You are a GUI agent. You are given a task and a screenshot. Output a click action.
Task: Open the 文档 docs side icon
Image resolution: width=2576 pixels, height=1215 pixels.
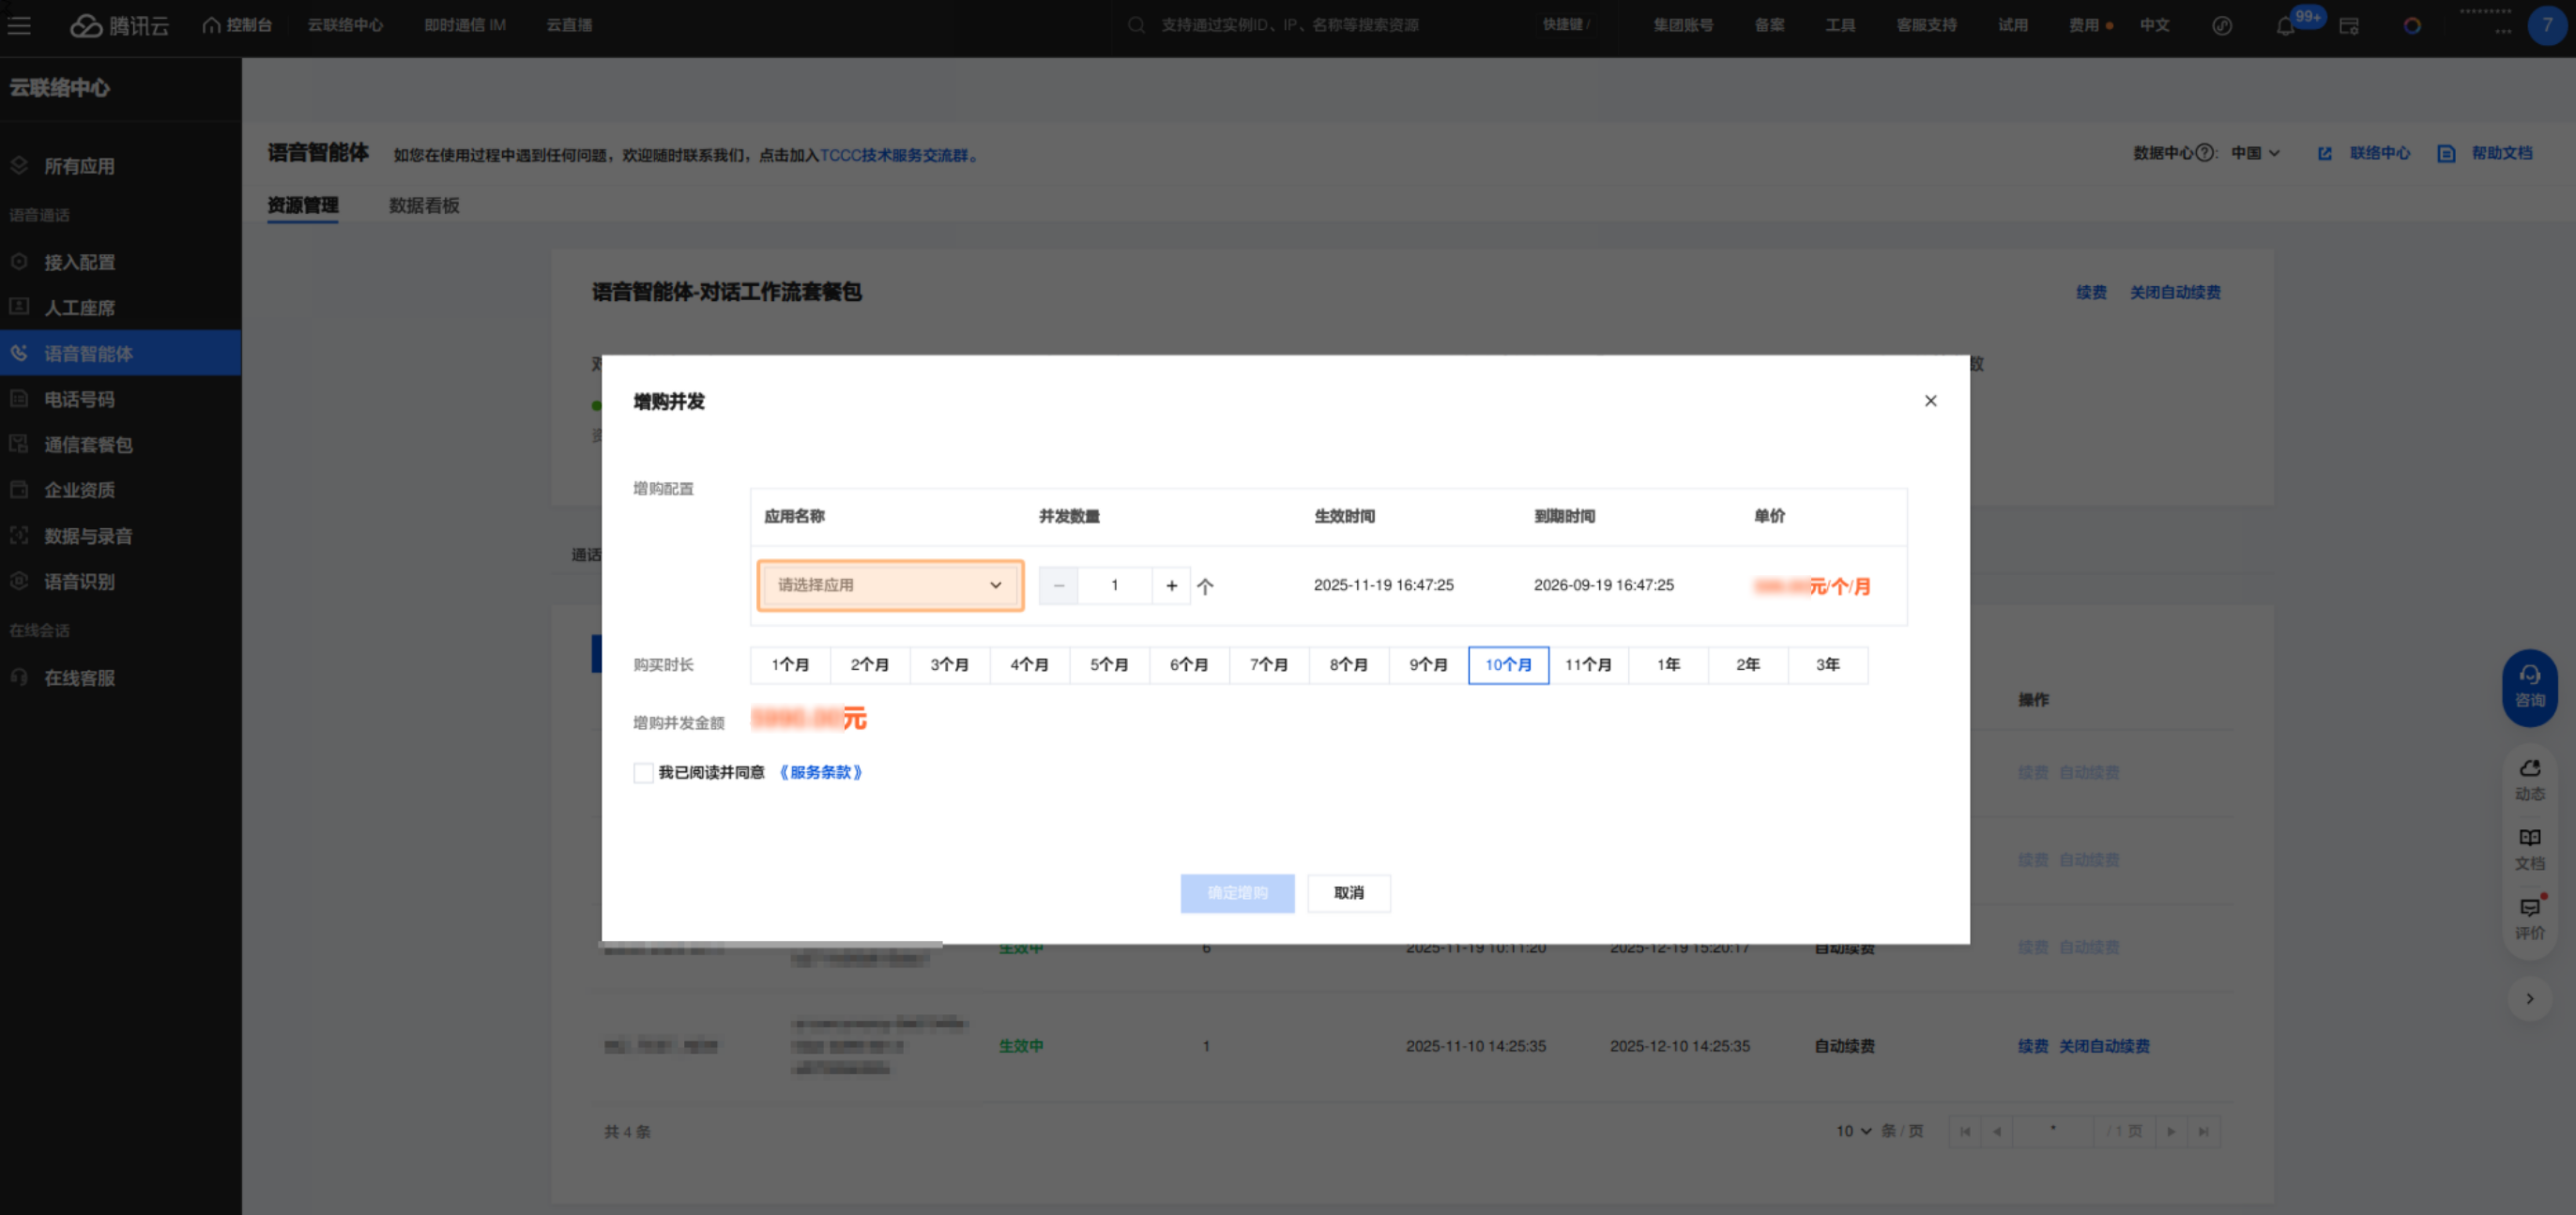pos(2529,848)
